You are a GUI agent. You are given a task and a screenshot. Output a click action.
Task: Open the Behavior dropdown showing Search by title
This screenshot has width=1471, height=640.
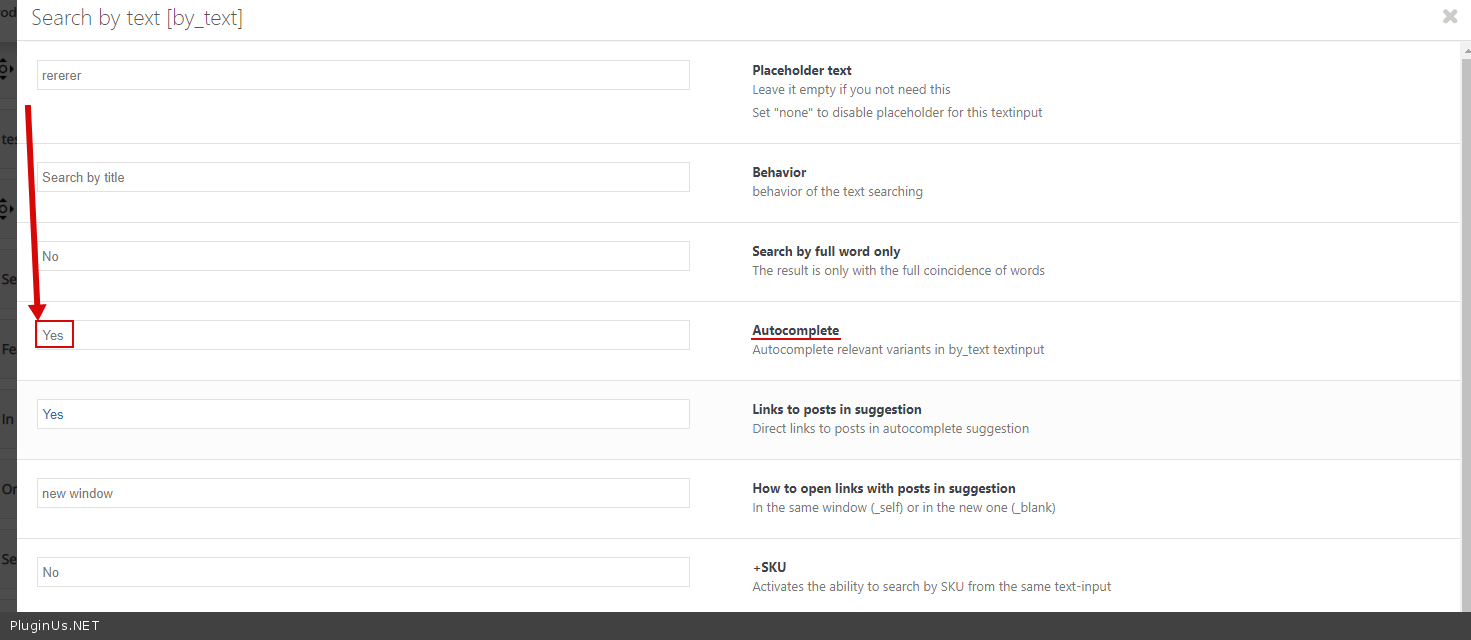pos(363,177)
